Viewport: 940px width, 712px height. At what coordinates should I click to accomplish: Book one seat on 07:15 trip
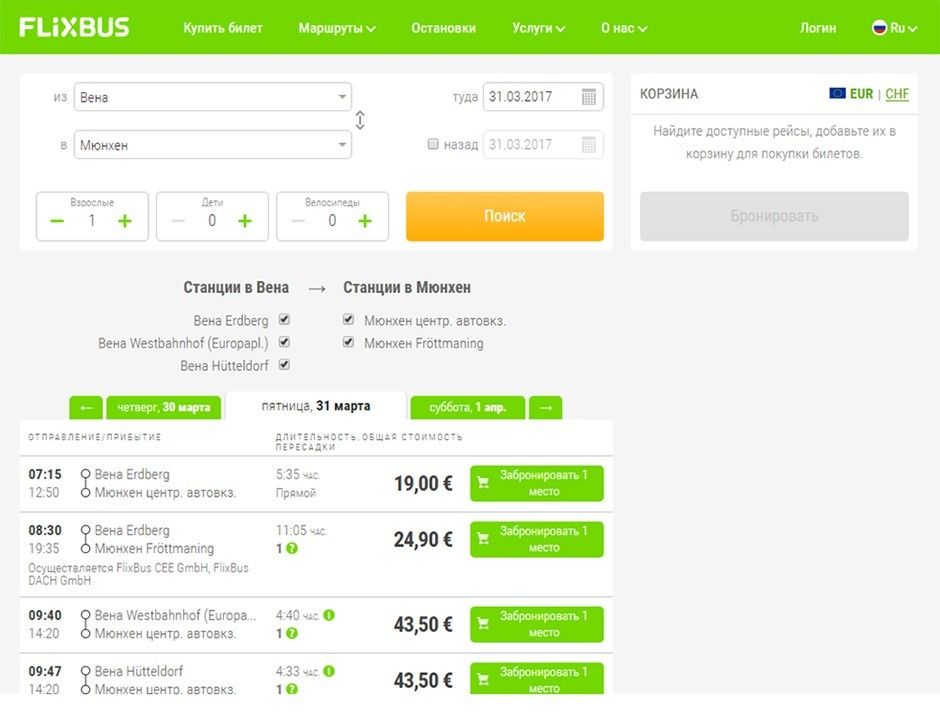click(537, 483)
